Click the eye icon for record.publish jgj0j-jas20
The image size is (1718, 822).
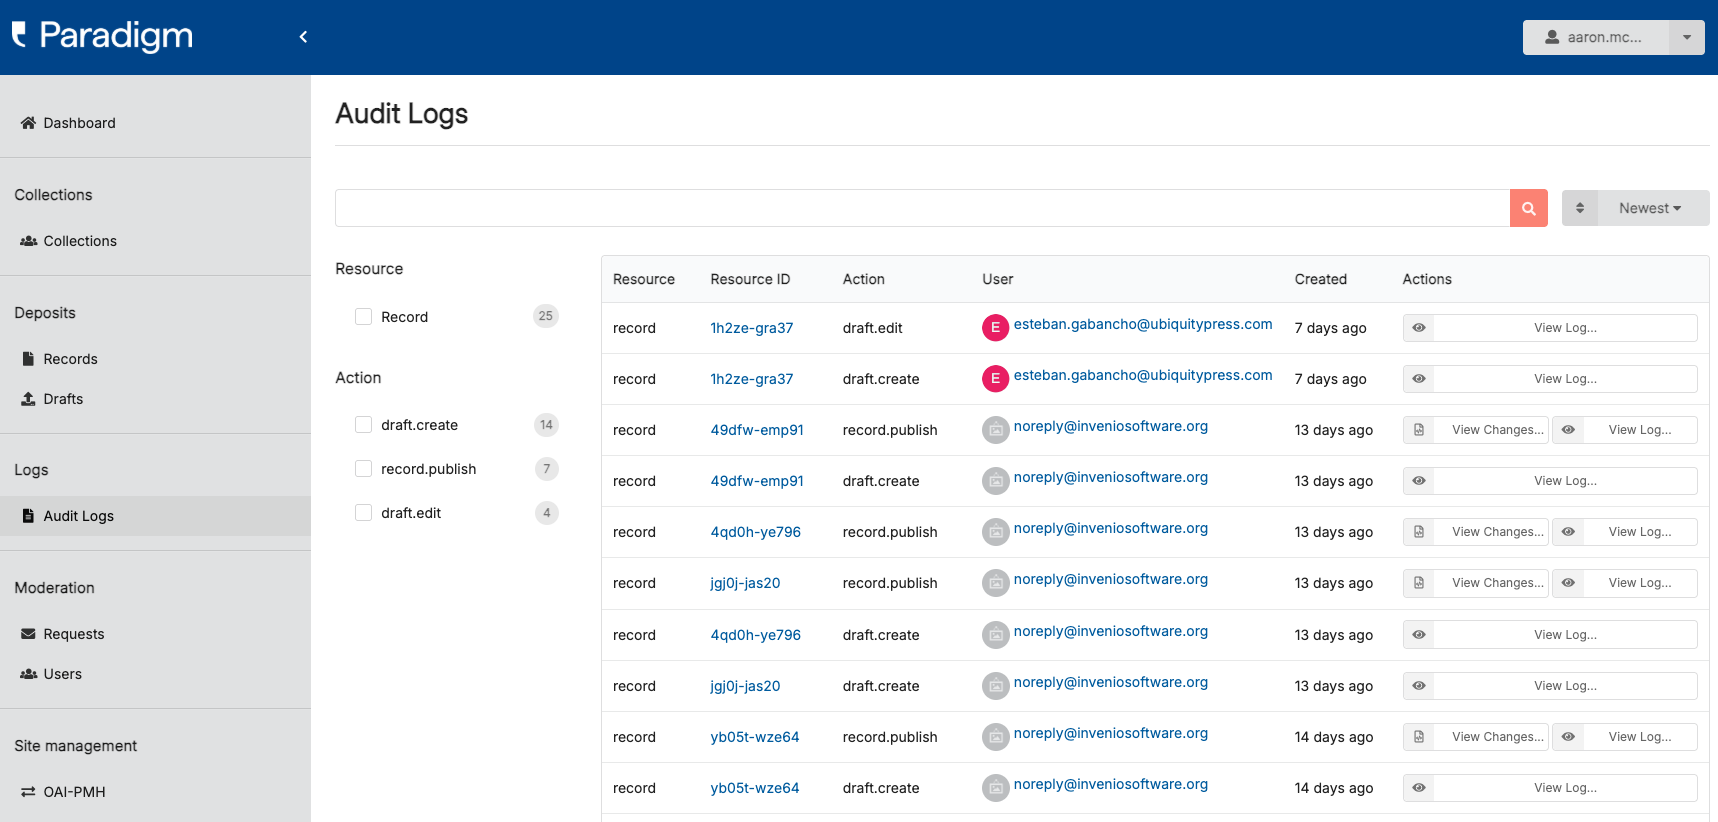[x=1568, y=583]
